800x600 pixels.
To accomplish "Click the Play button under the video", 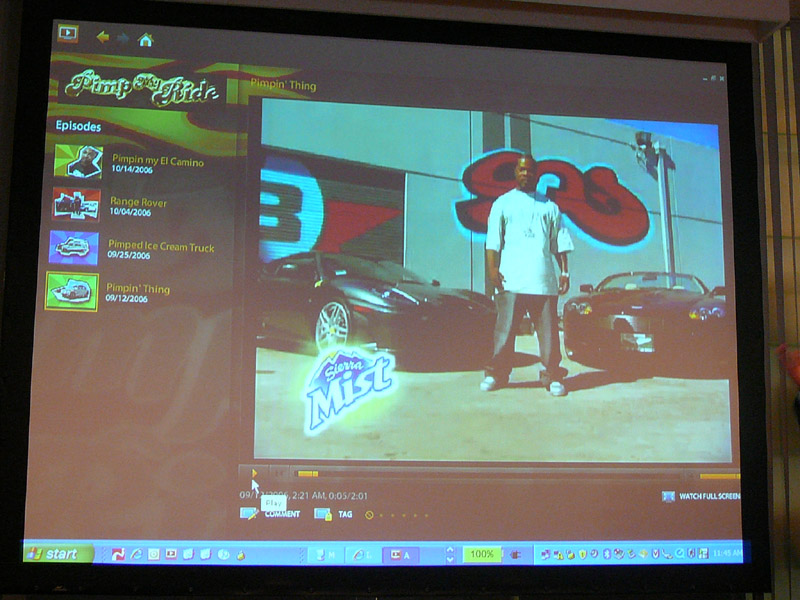I will [x=254, y=473].
